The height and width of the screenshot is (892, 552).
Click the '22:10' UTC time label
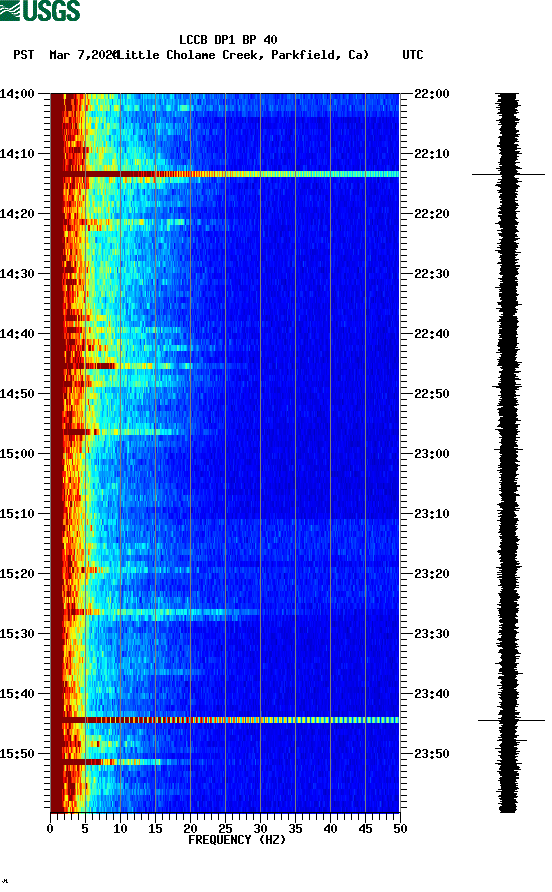pyautogui.click(x=432, y=154)
